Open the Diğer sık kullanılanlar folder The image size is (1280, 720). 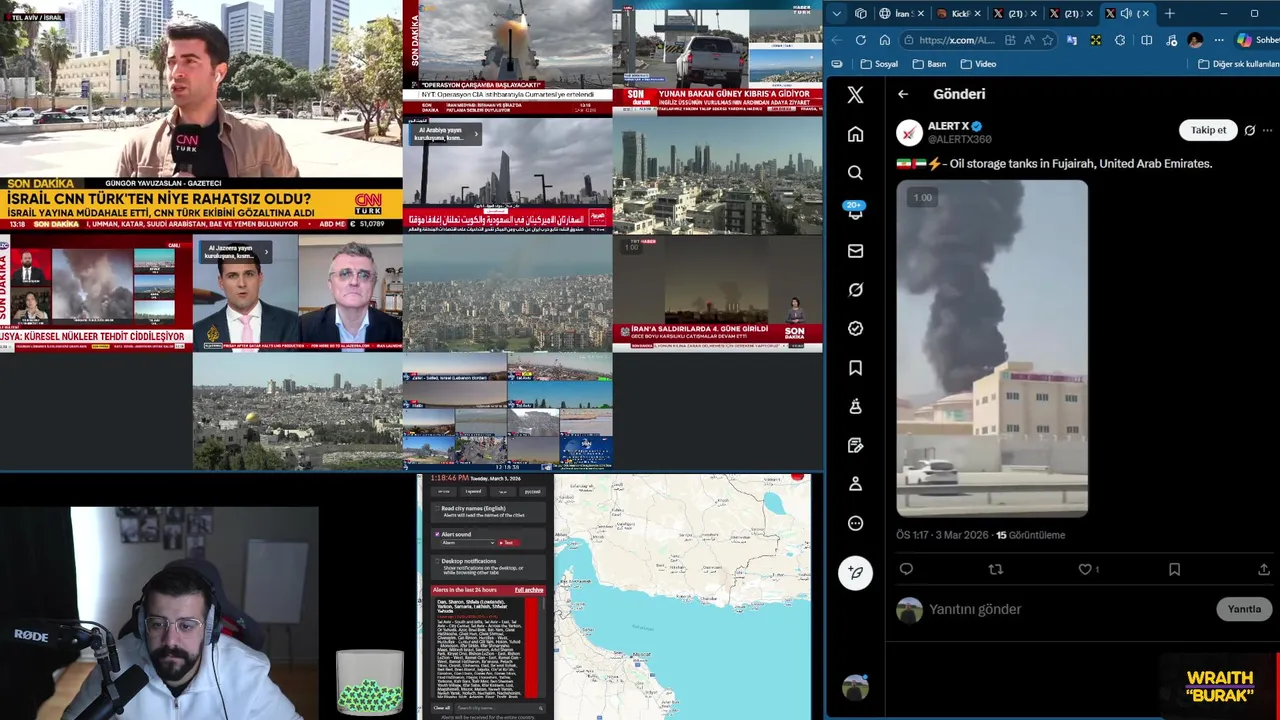click(1238, 64)
